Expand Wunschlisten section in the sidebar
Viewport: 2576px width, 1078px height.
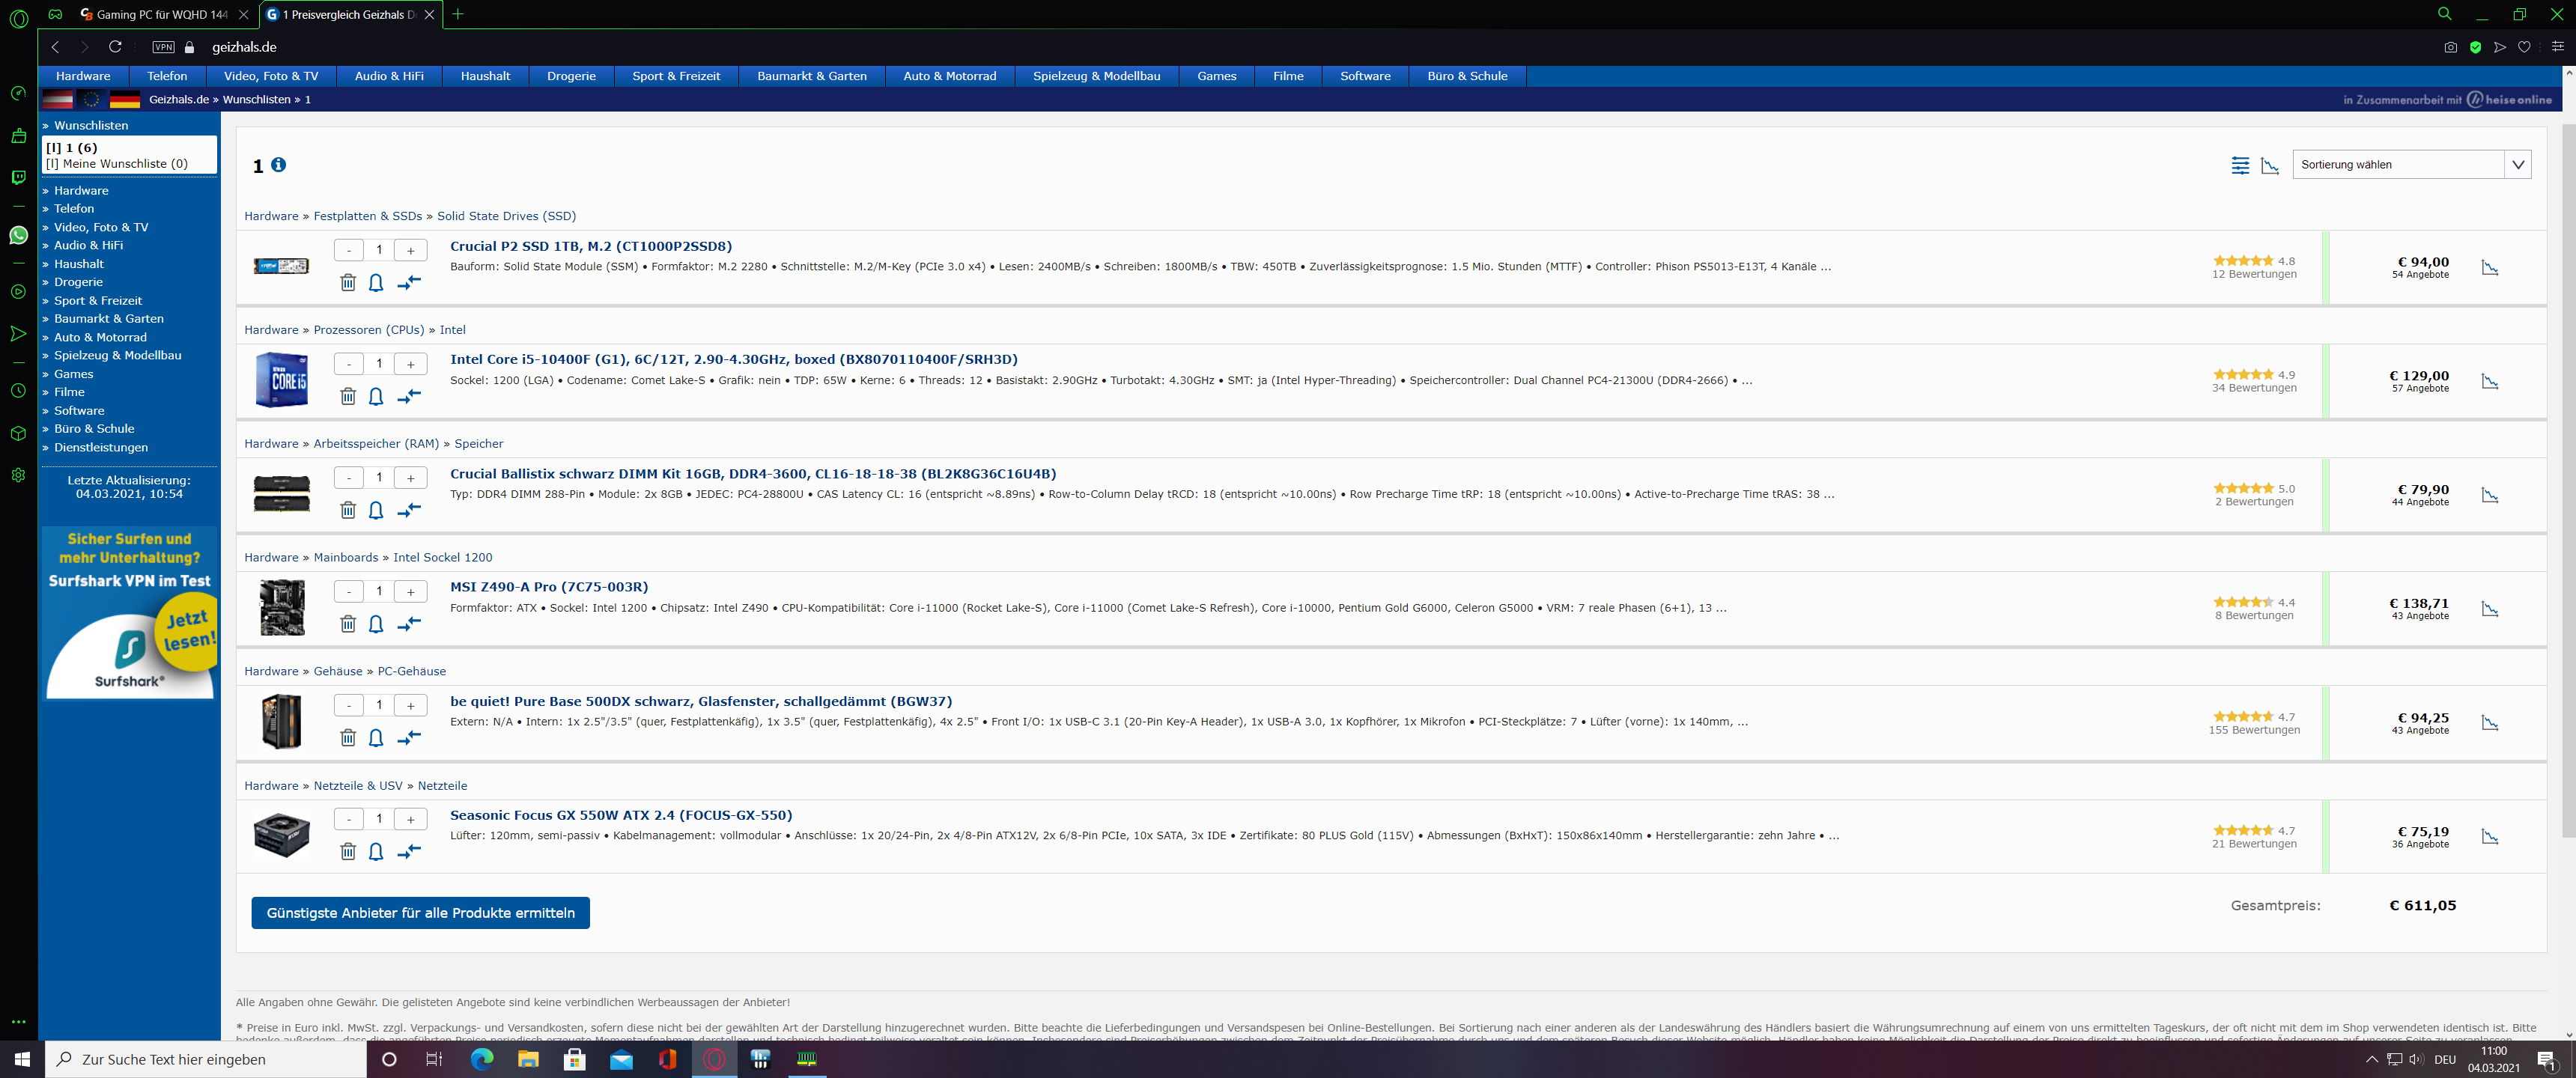point(91,125)
